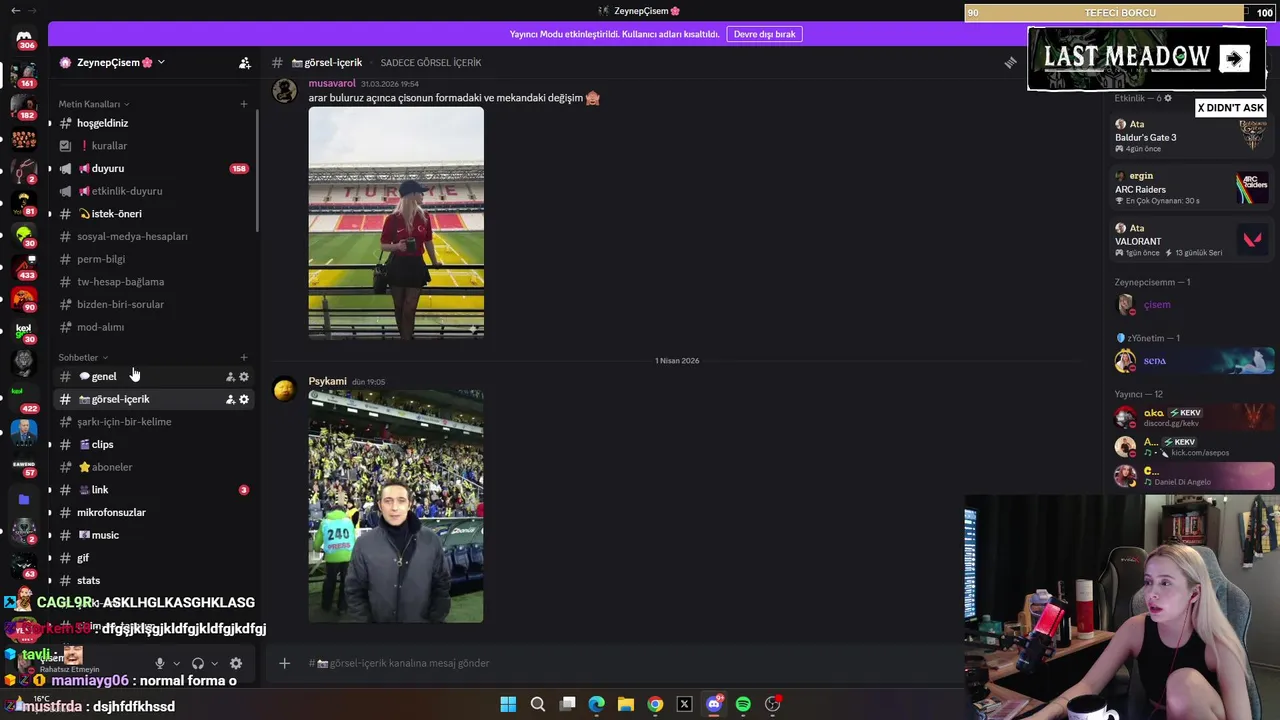
Task: Open Ata's Baldur's Gate 3 activity
Action: pyautogui.click(x=1190, y=136)
